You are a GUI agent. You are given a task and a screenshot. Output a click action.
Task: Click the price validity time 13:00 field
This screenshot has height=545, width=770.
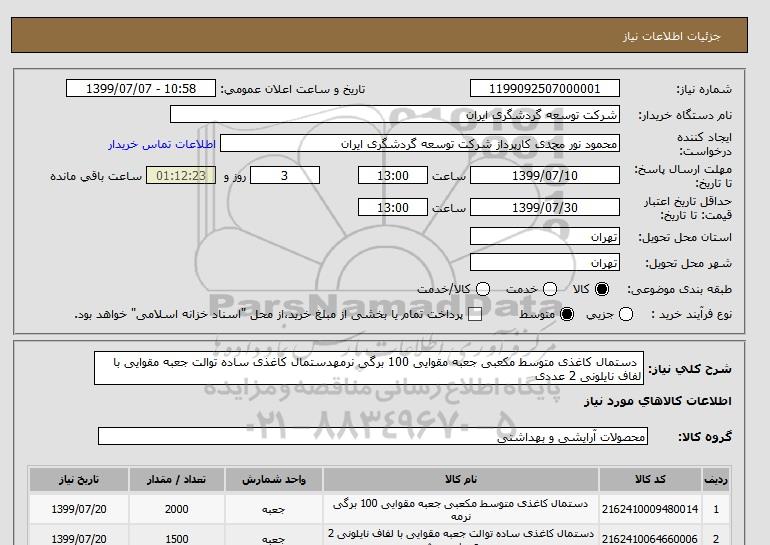pyautogui.click(x=393, y=207)
